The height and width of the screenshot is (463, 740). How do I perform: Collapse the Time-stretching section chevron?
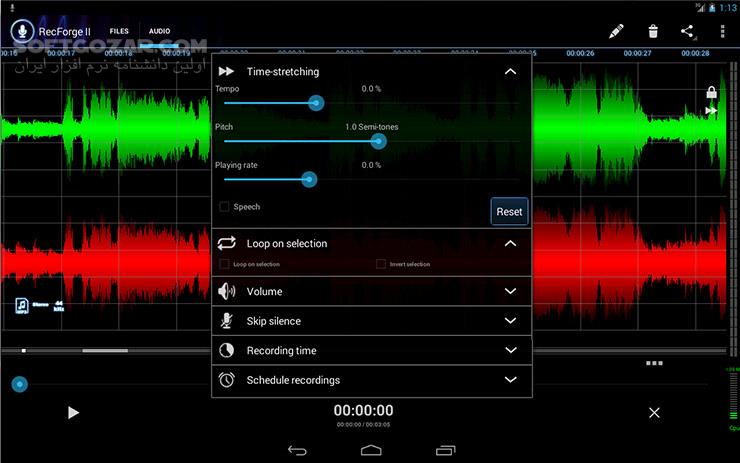click(x=510, y=72)
